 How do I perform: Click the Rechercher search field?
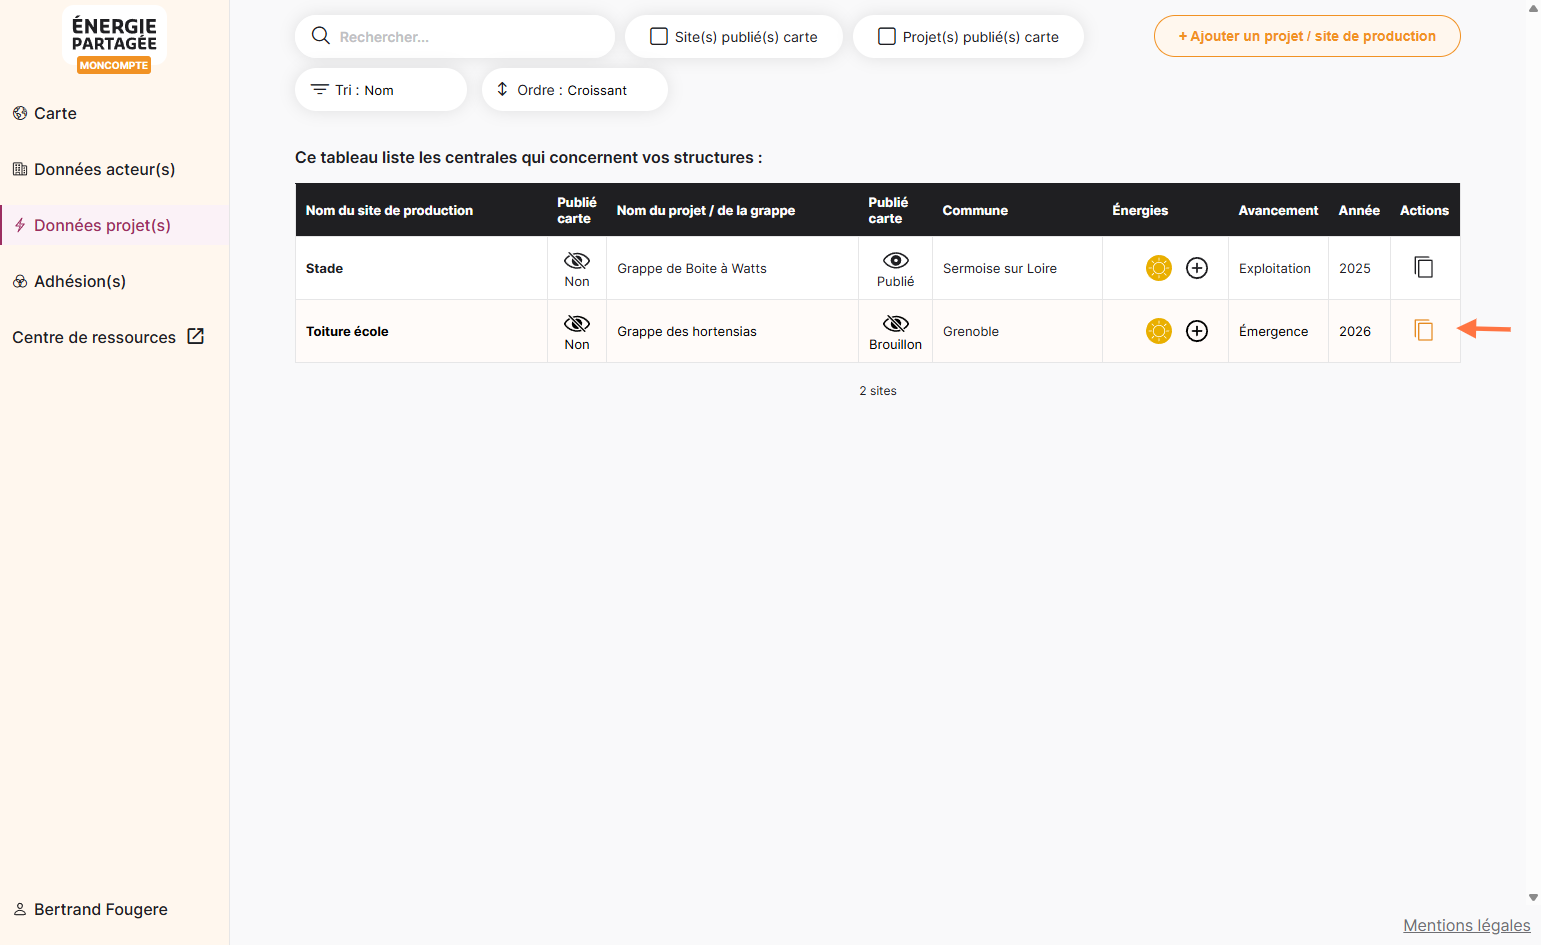[x=455, y=36]
